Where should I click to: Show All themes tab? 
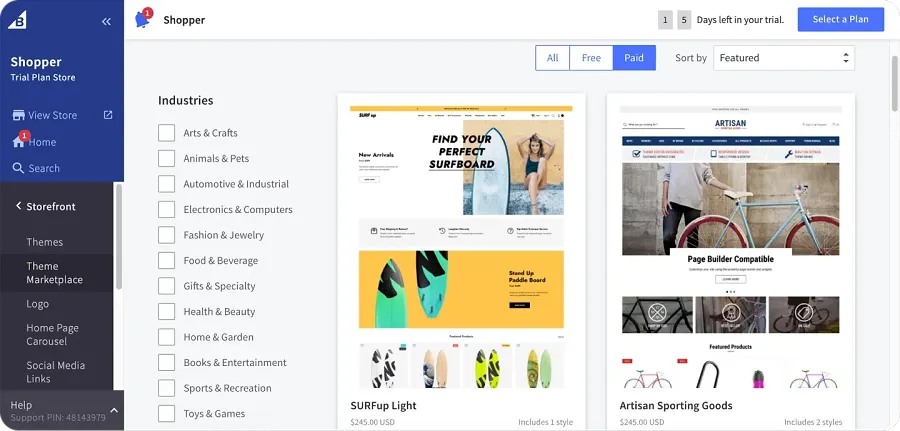[552, 58]
